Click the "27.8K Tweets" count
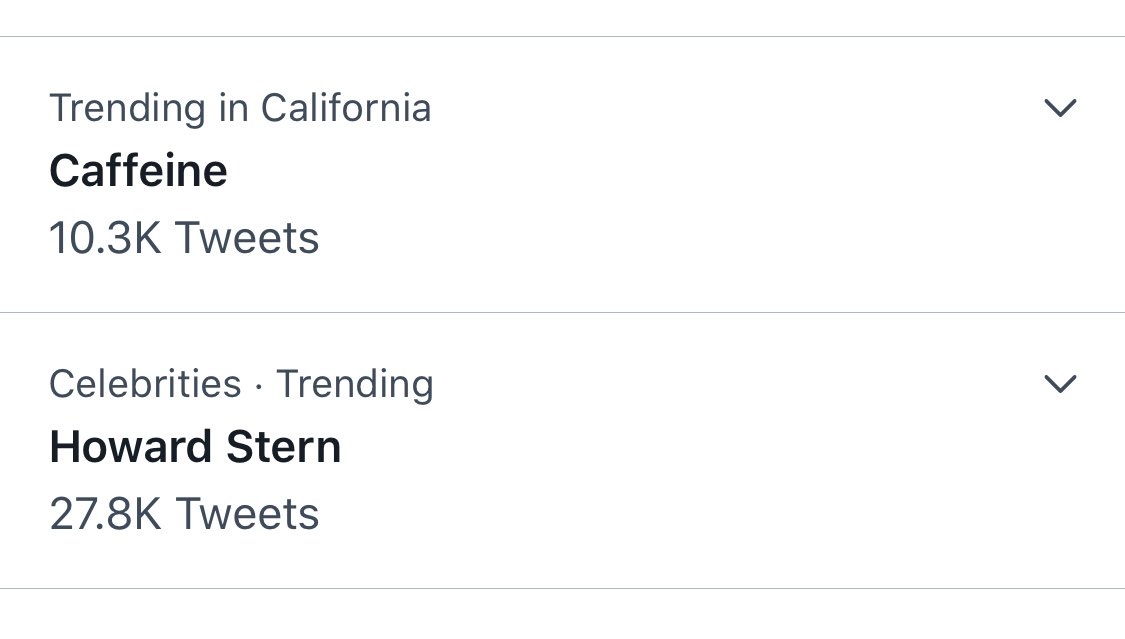 pos(184,514)
